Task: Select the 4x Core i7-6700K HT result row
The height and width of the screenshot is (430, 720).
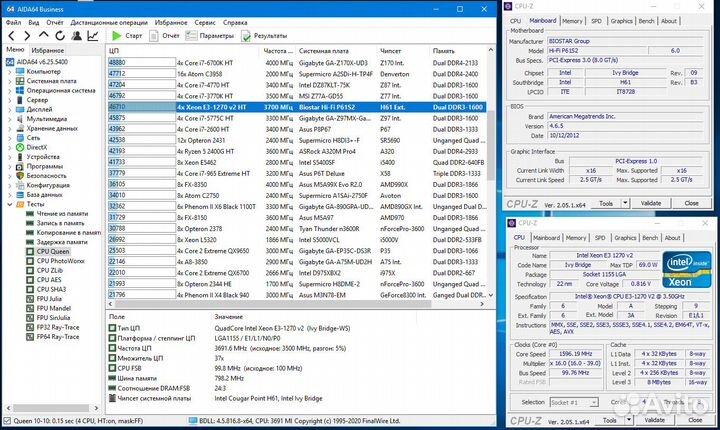Action: coord(297,63)
